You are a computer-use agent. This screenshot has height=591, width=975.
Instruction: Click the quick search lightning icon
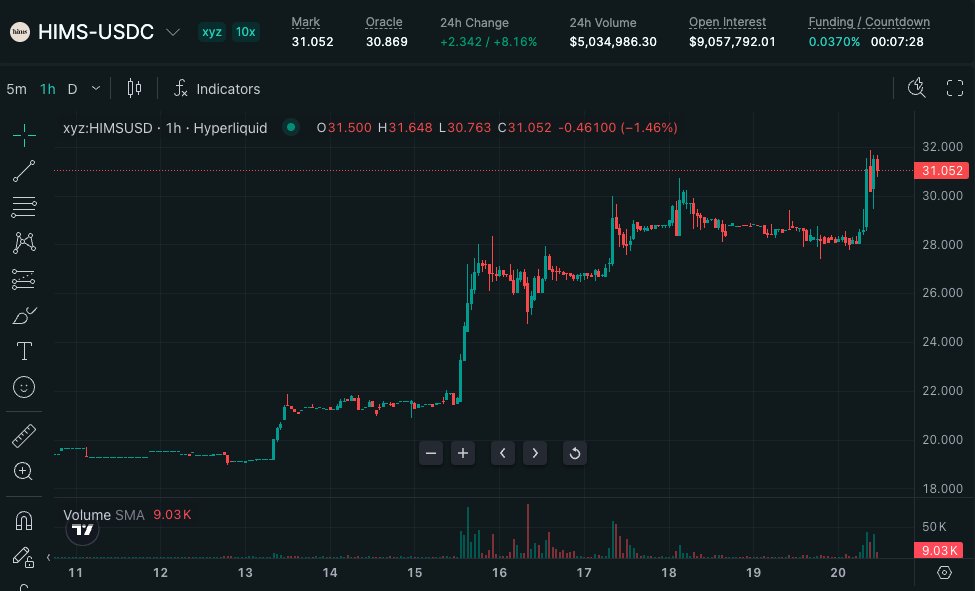917,88
